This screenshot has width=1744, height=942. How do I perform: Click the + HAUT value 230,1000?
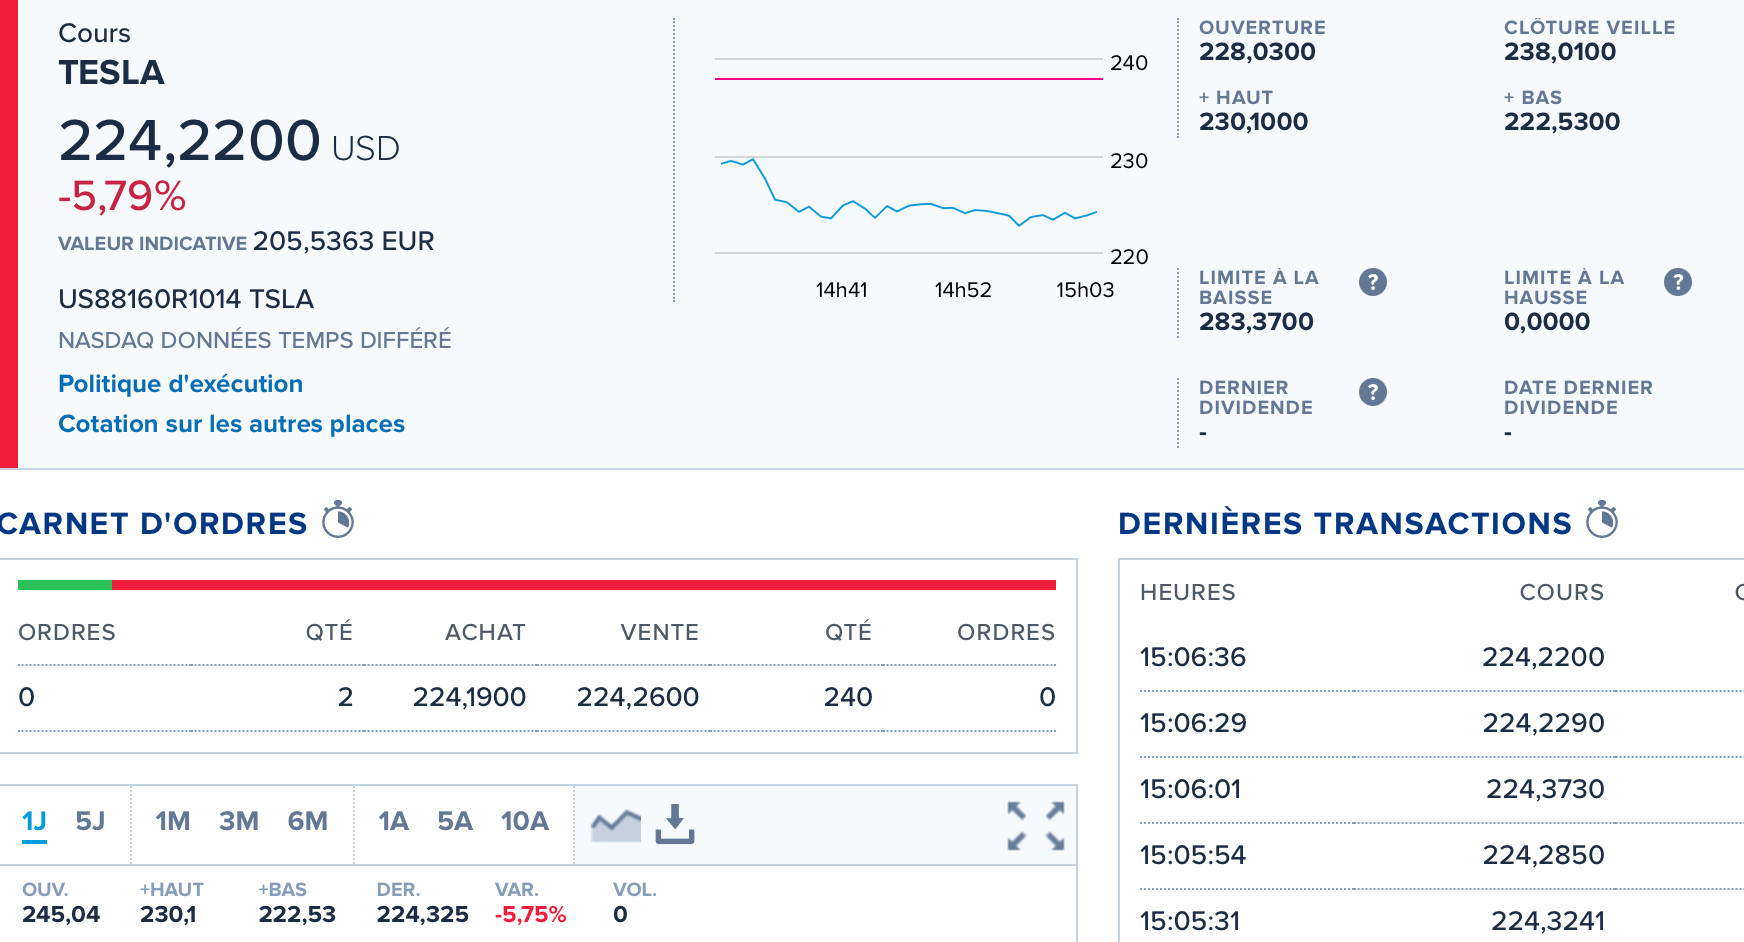click(x=1253, y=122)
